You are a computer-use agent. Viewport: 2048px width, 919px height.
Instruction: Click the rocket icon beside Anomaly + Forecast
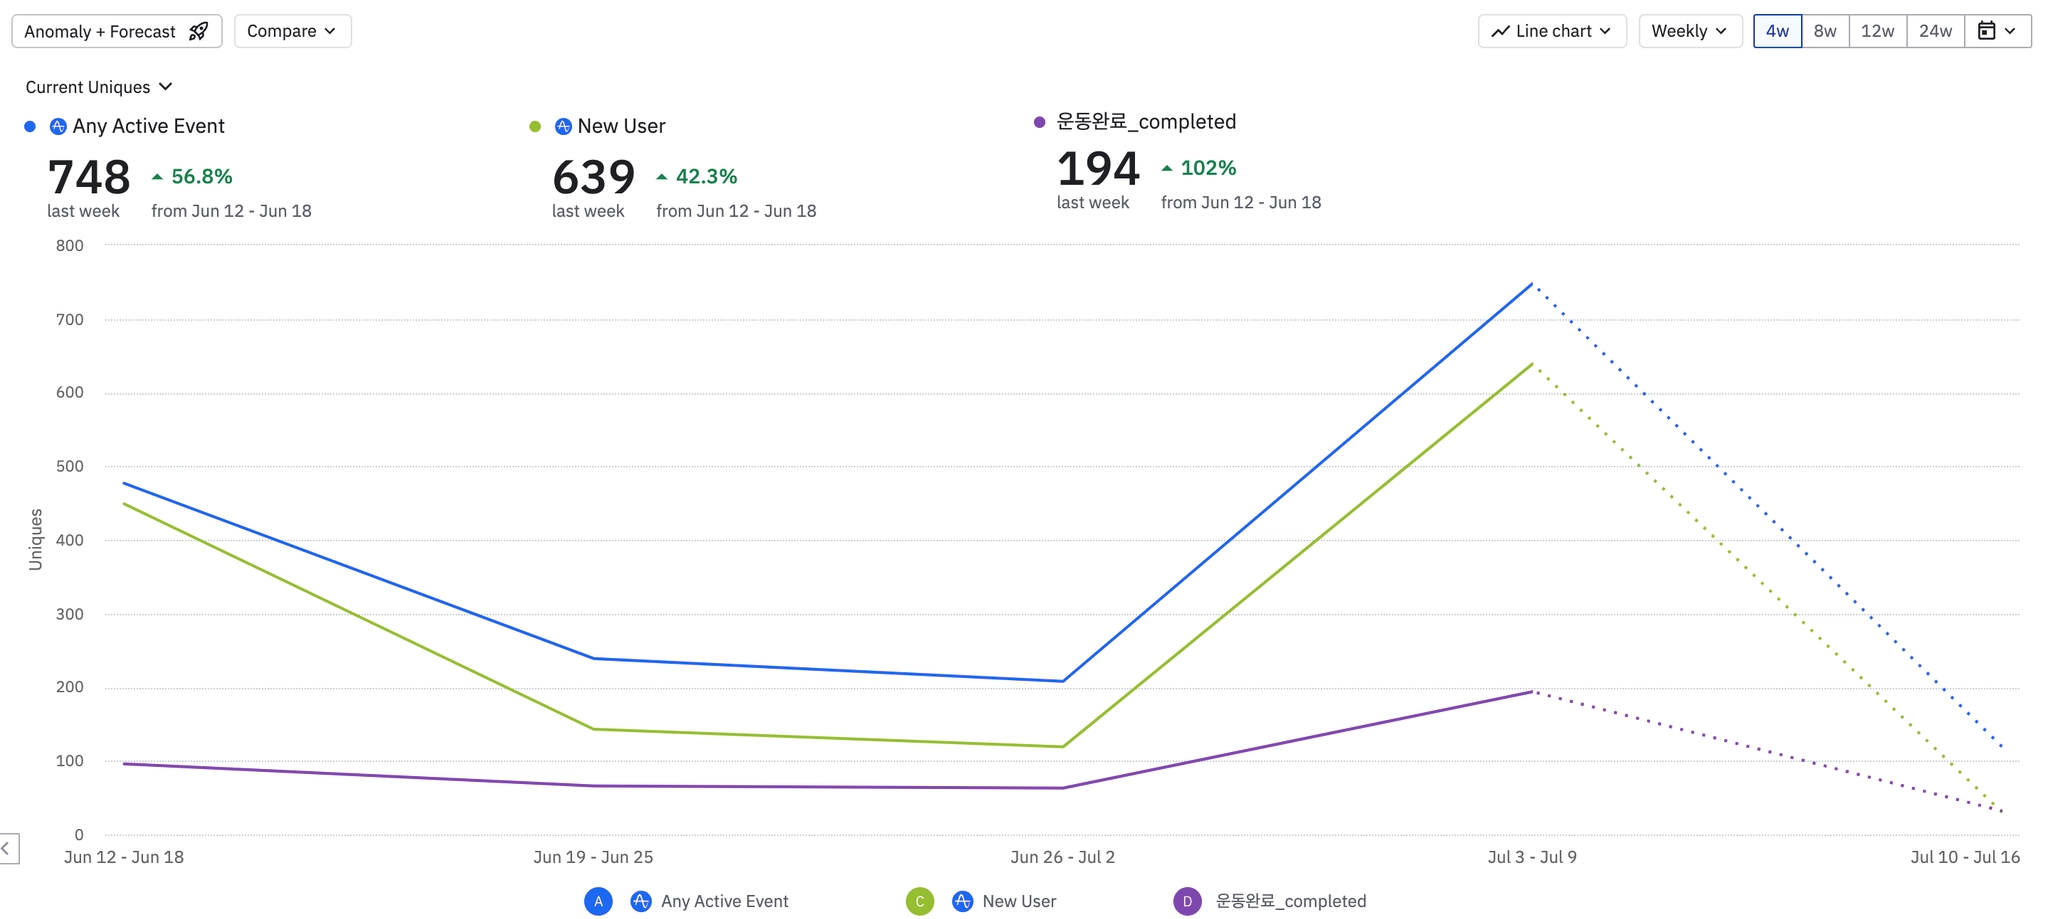click(199, 31)
